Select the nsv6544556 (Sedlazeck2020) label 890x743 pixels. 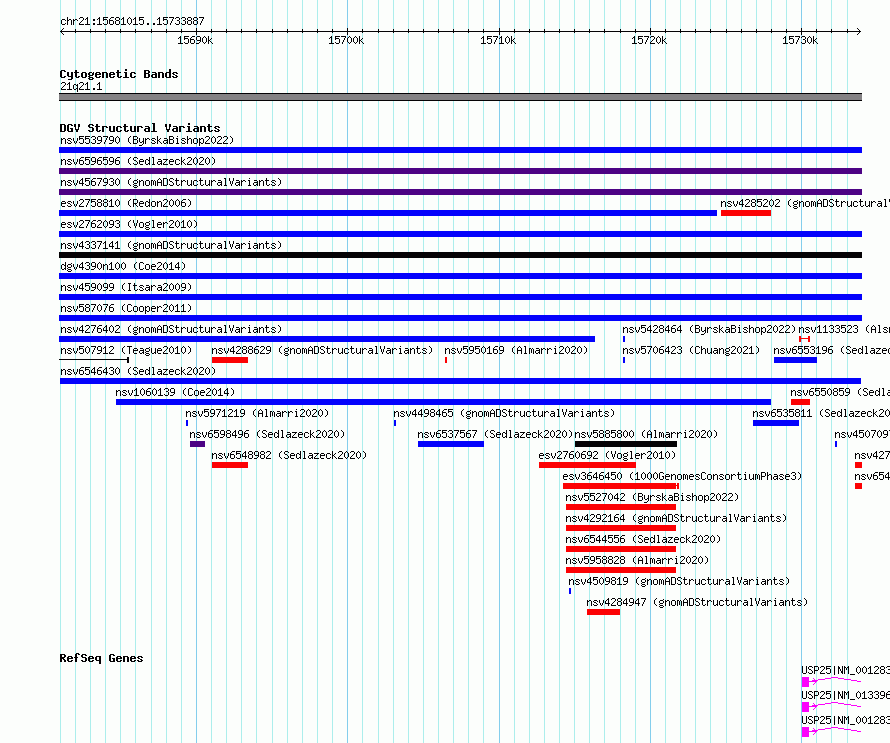pyautogui.click(x=643, y=539)
